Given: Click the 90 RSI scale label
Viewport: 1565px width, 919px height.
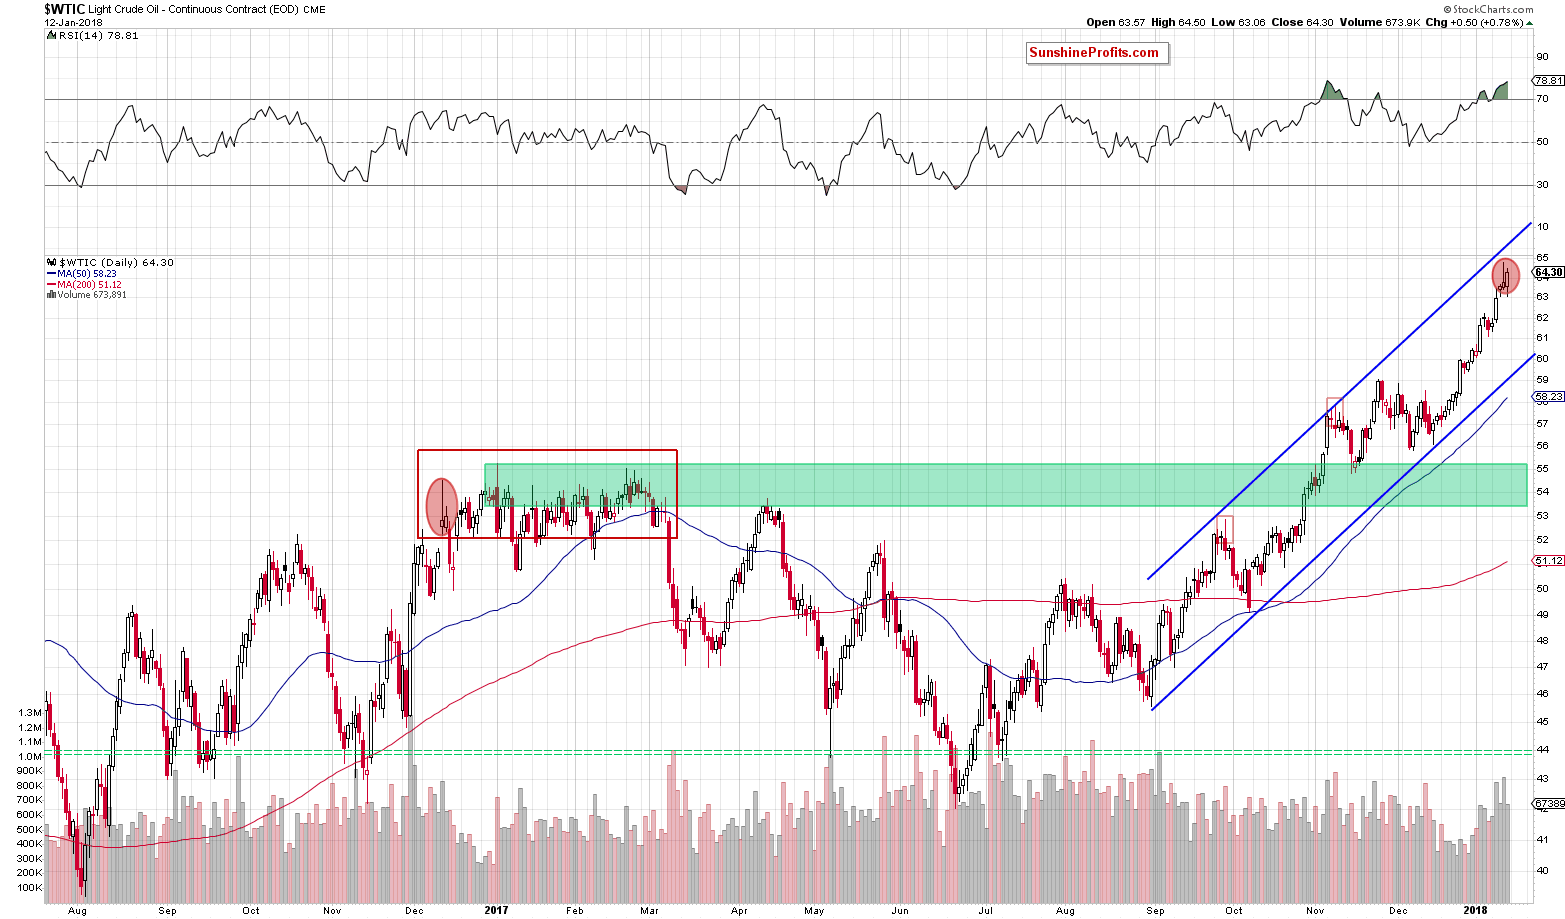Looking at the screenshot, I should click(1543, 55).
